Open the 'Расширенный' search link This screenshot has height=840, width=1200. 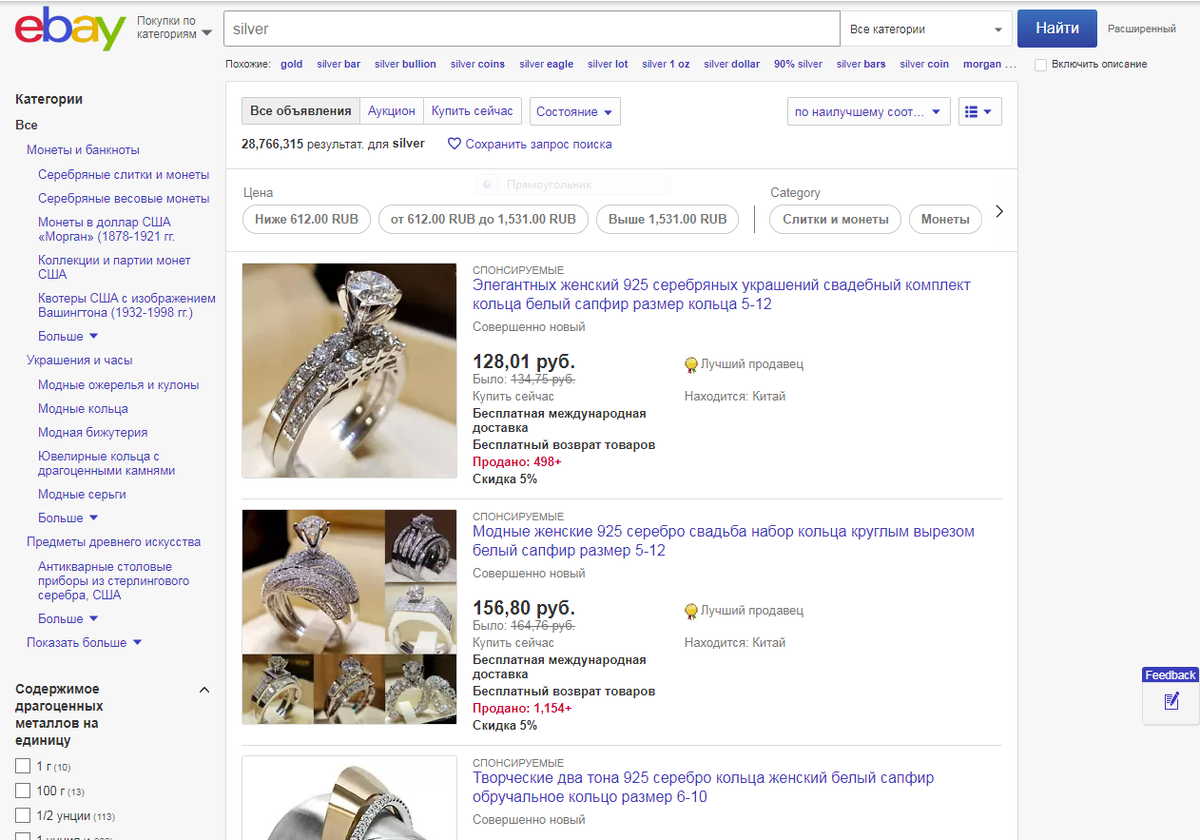tap(1142, 29)
